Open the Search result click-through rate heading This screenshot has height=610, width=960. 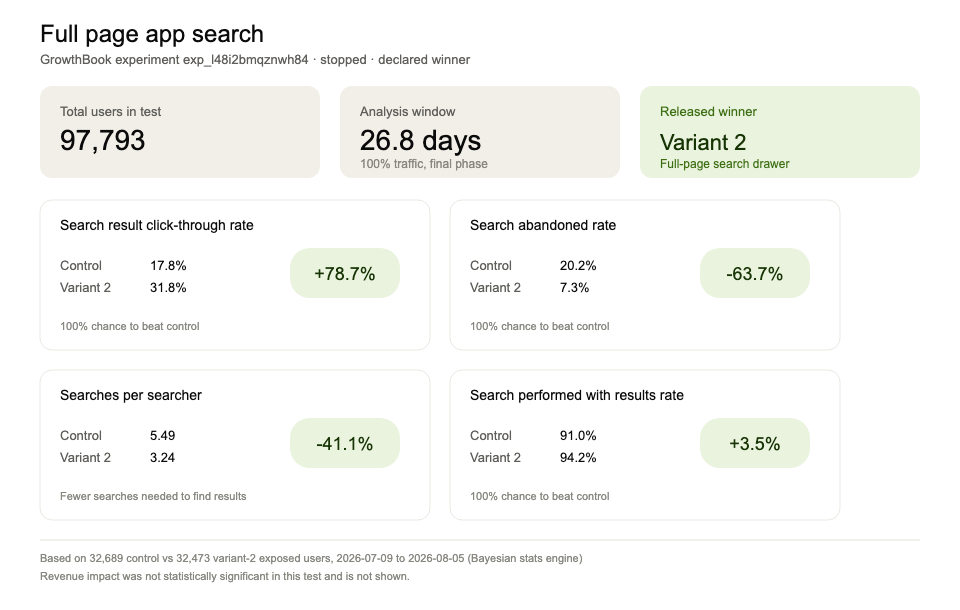point(157,225)
